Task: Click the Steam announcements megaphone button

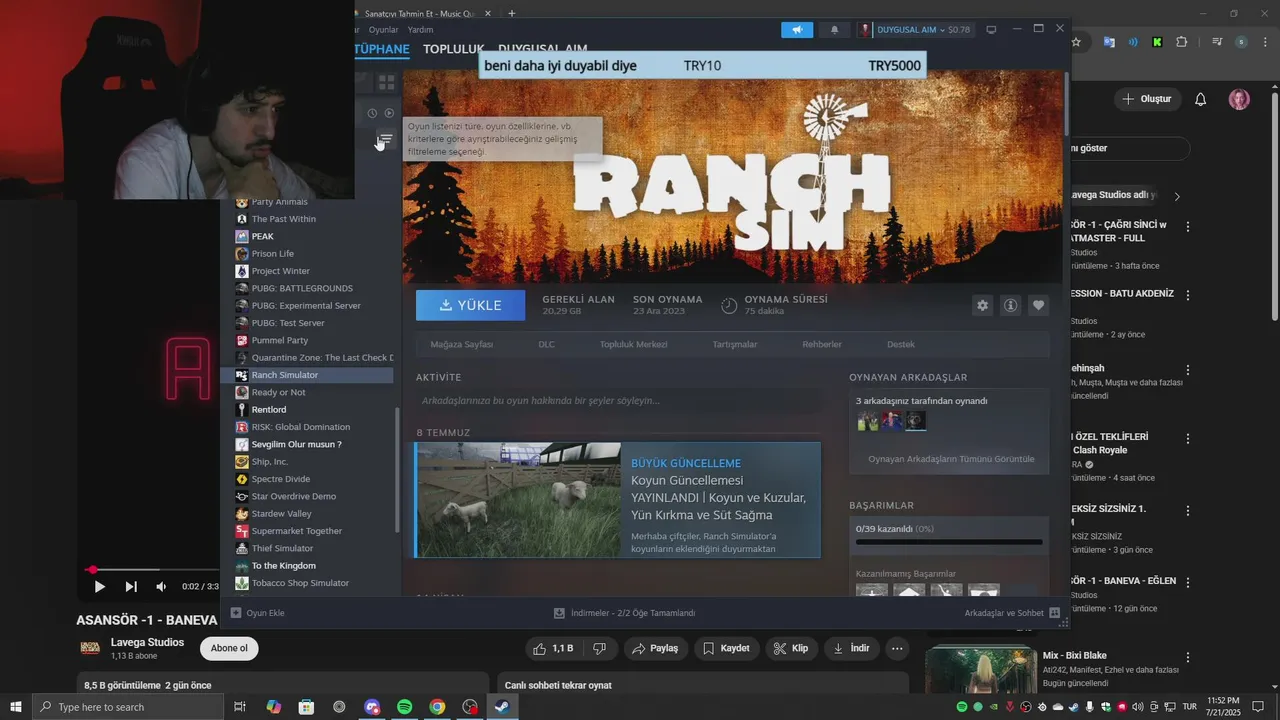Action: click(x=797, y=30)
